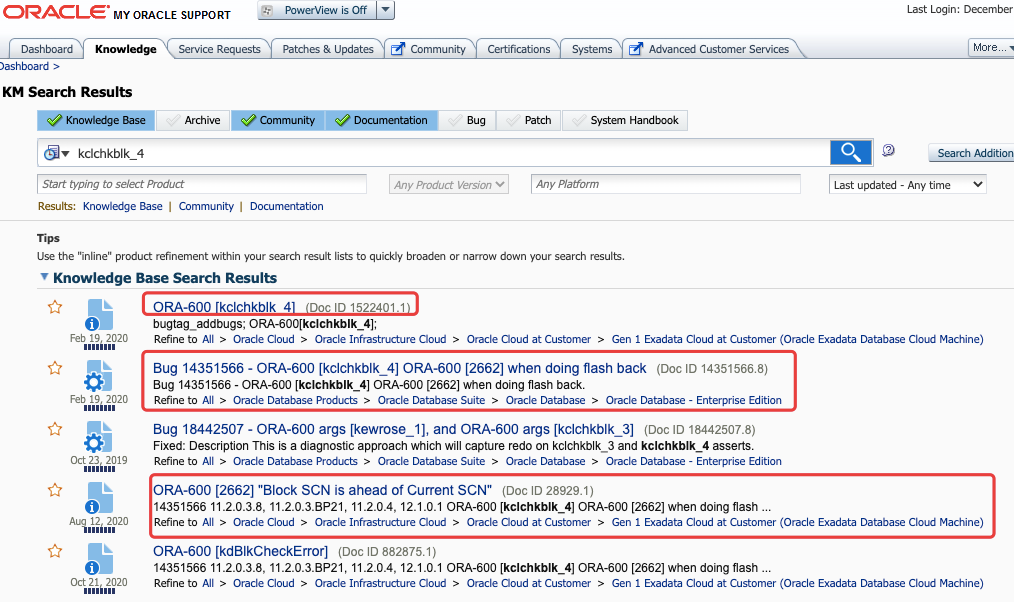
Task: Collapse Knowledge Base Search Results section
Action: [44, 277]
